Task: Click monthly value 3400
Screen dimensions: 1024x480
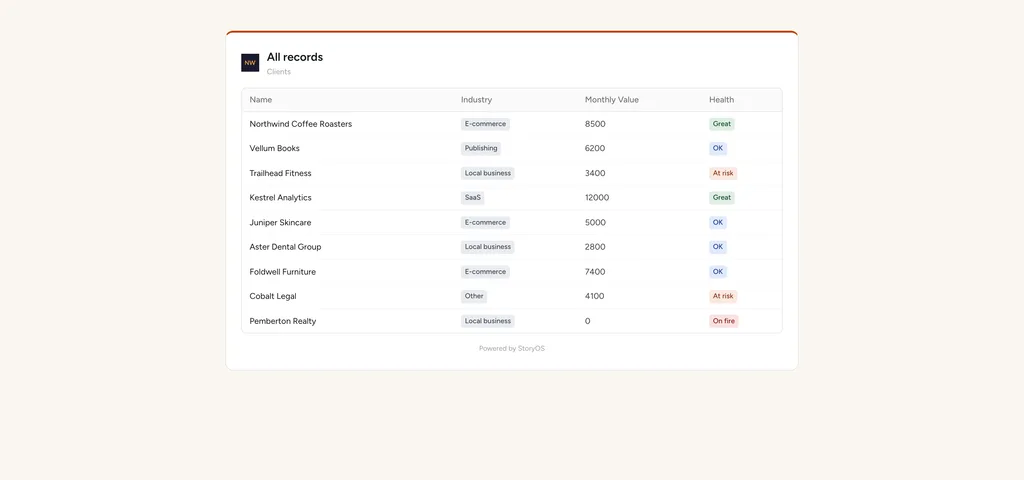Action: coord(595,173)
